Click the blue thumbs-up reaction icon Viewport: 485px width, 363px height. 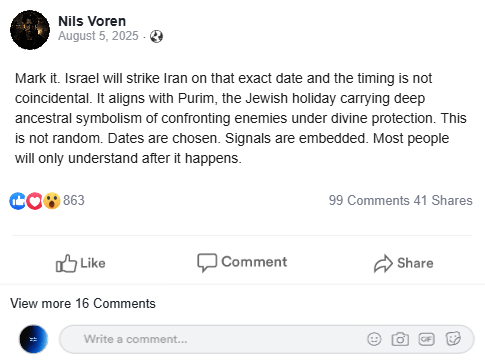(17, 201)
